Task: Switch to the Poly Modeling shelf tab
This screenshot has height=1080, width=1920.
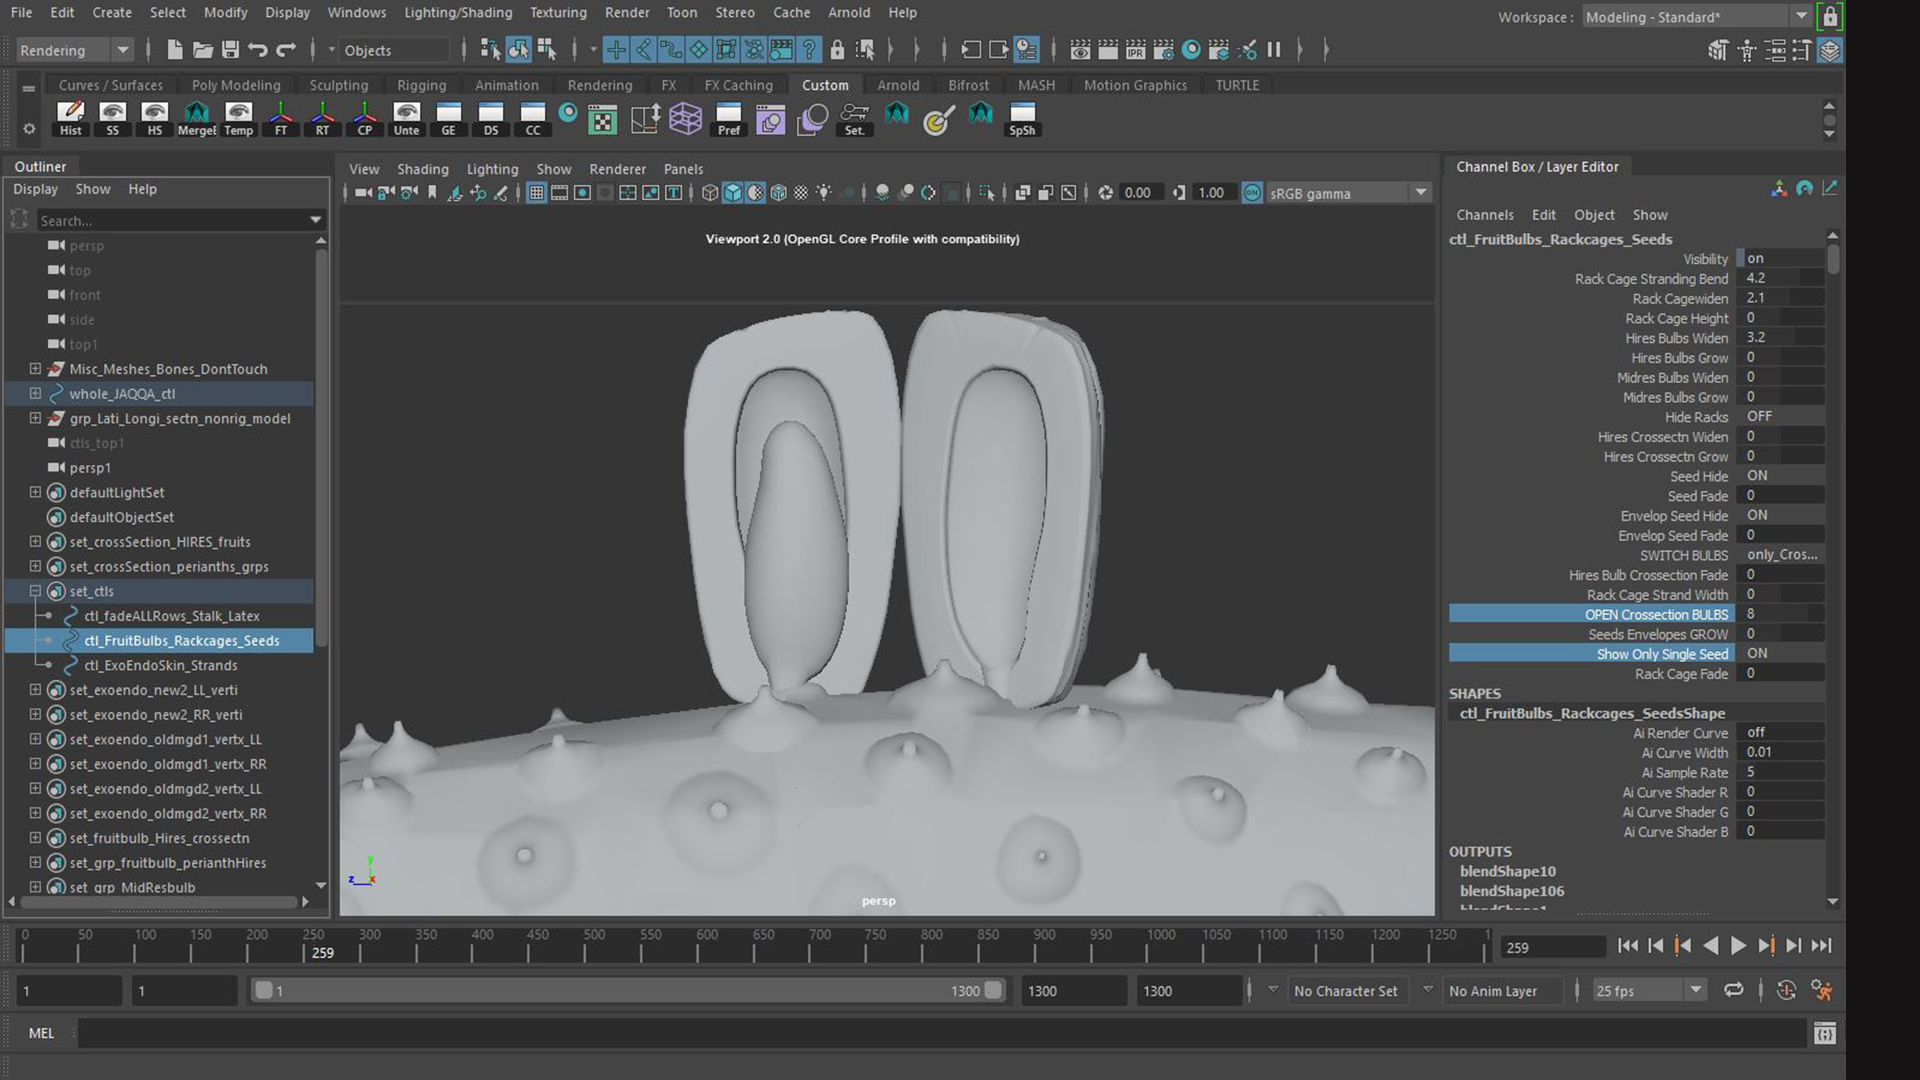Action: click(x=236, y=85)
